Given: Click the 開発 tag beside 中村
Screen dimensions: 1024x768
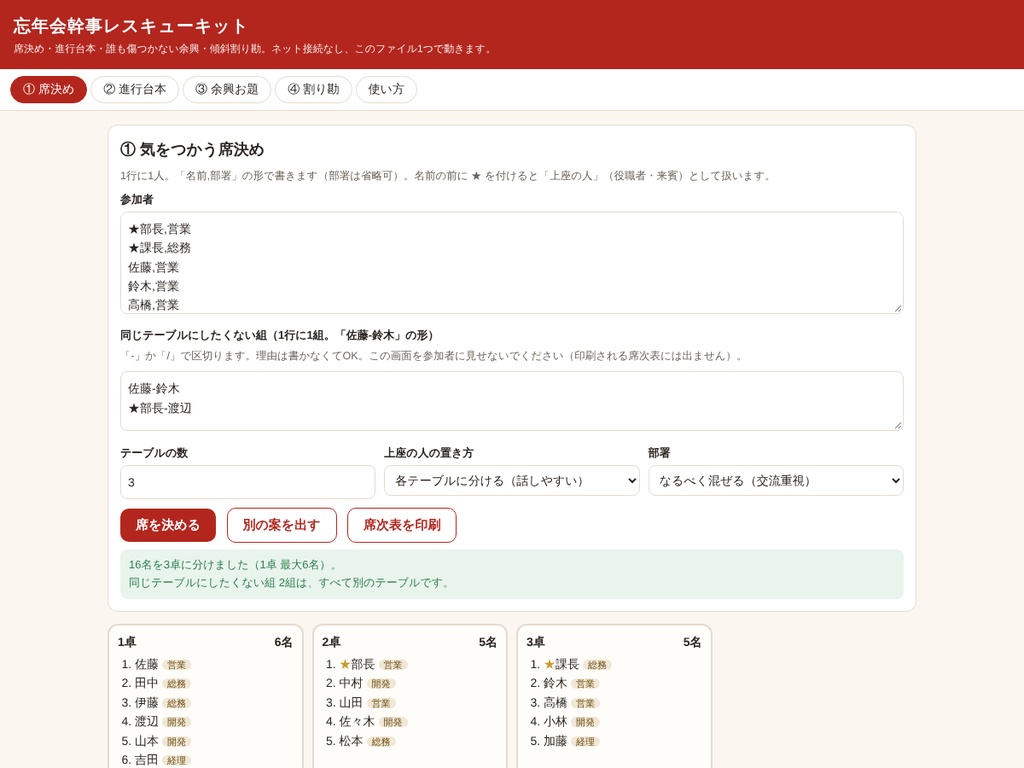Looking at the screenshot, I should coord(381,684).
